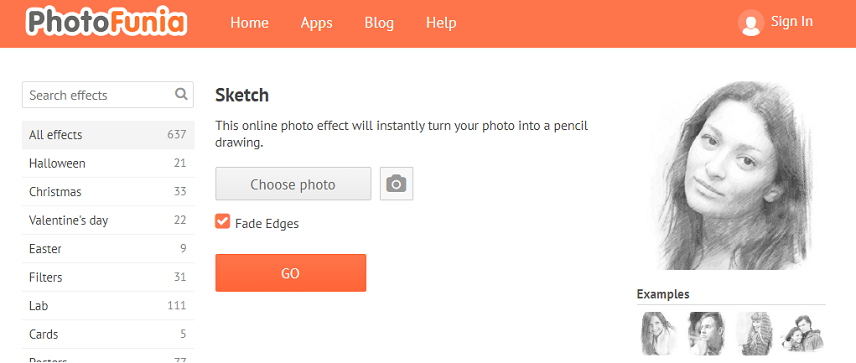Image resolution: width=856 pixels, height=363 pixels.
Task: Open the Lab effects category
Action: tap(108, 306)
